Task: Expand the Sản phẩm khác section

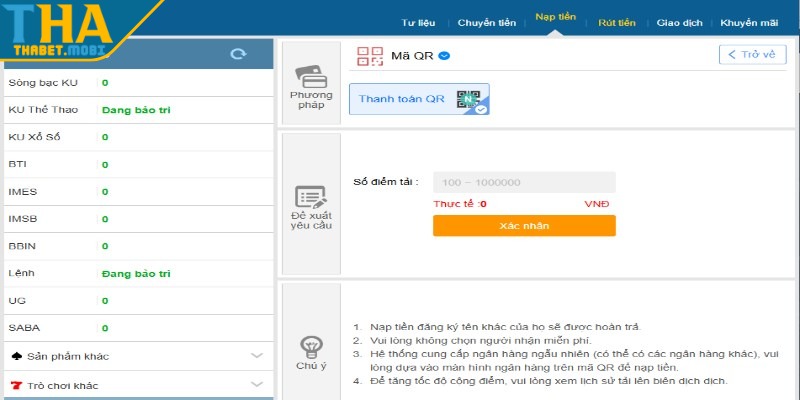Action: tap(256, 356)
